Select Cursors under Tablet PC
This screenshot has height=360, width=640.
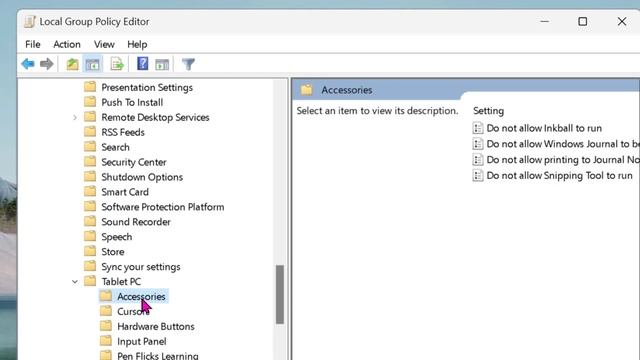pos(133,312)
